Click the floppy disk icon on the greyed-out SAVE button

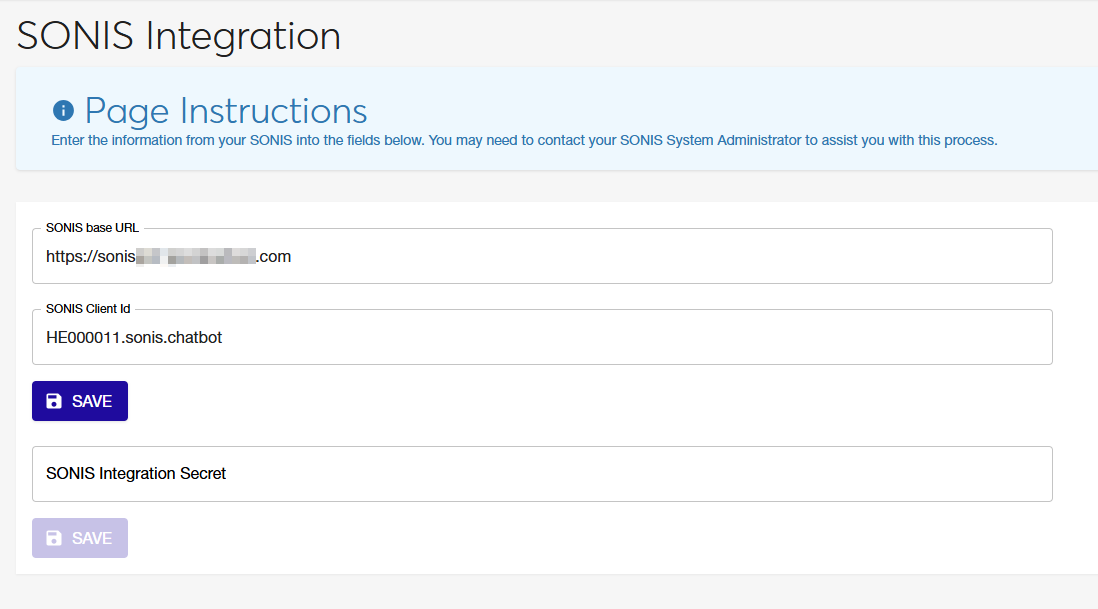54,538
